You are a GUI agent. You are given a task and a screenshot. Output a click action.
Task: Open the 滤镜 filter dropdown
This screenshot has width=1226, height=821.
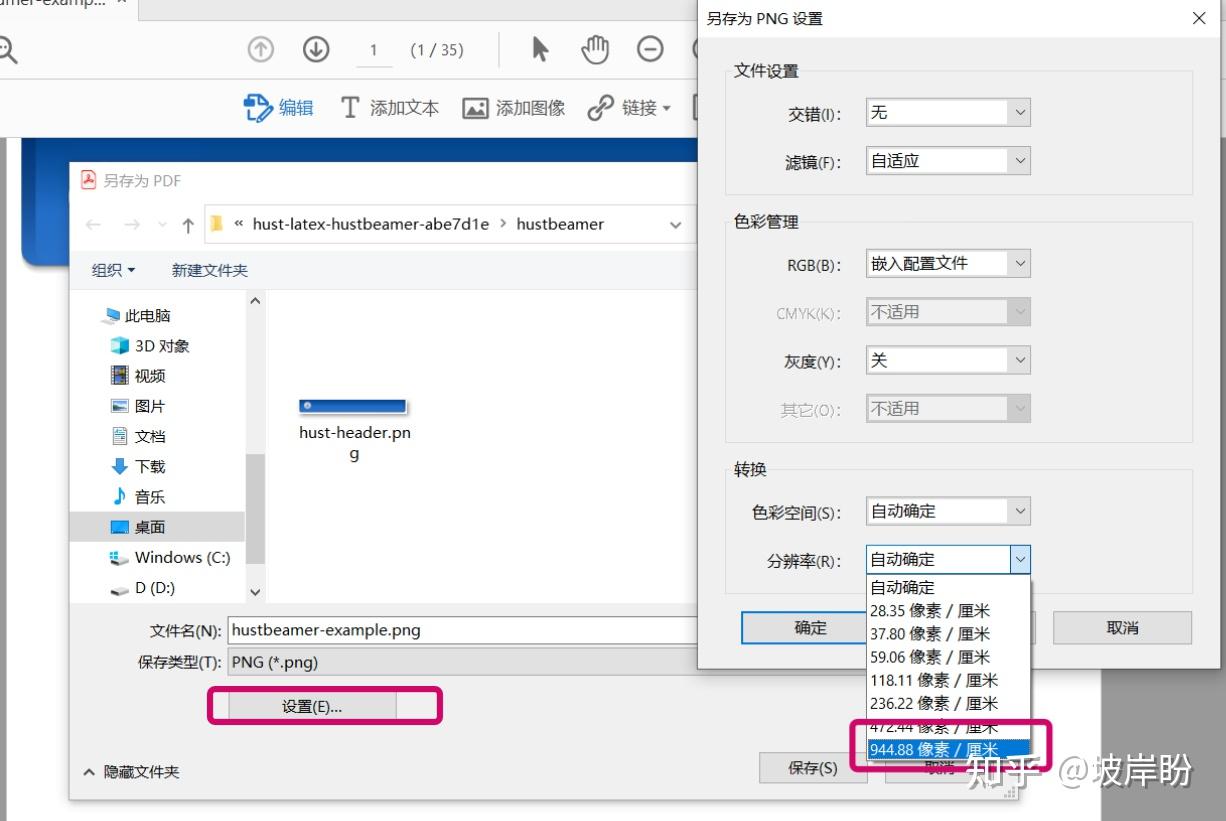coord(1019,160)
